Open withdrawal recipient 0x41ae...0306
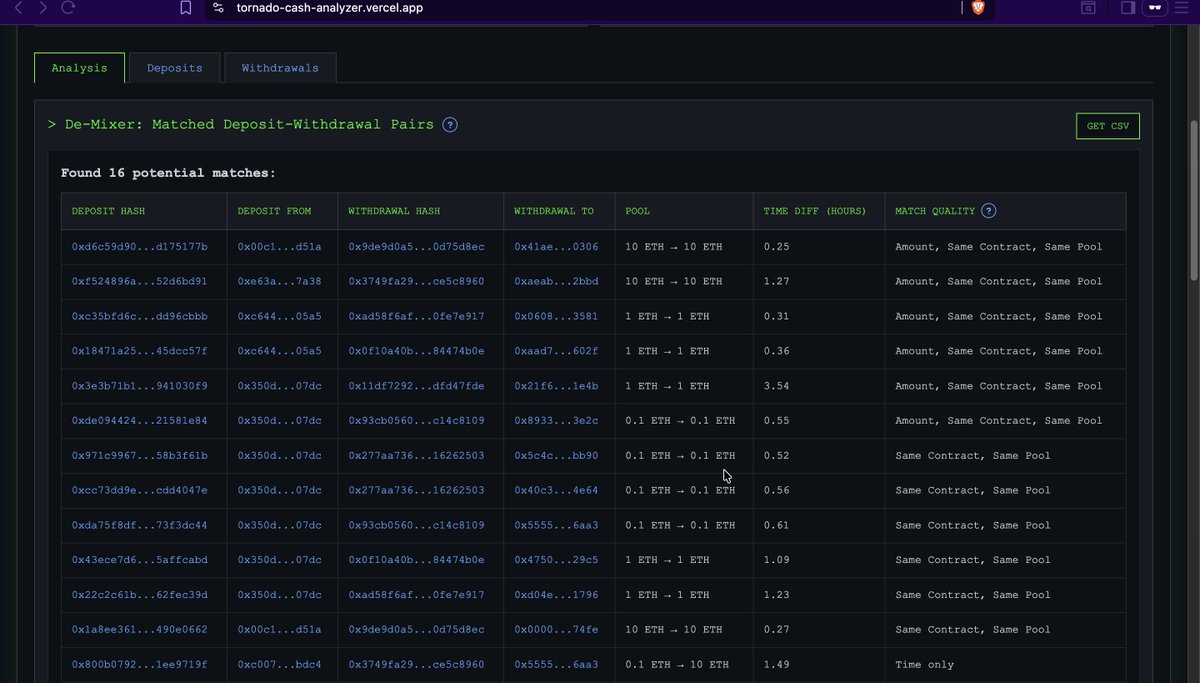This screenshot has height=683, width=1200. point(556,246)
